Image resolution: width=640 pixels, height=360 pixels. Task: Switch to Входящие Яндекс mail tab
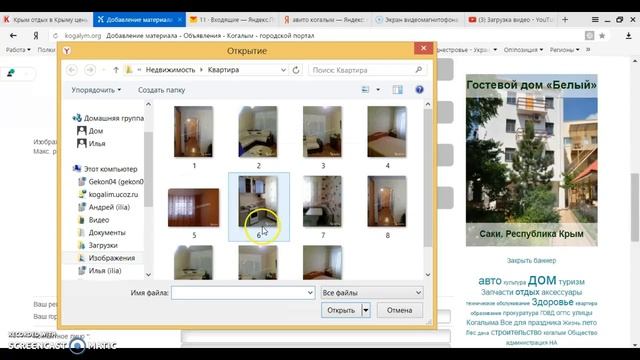(233, 20)
